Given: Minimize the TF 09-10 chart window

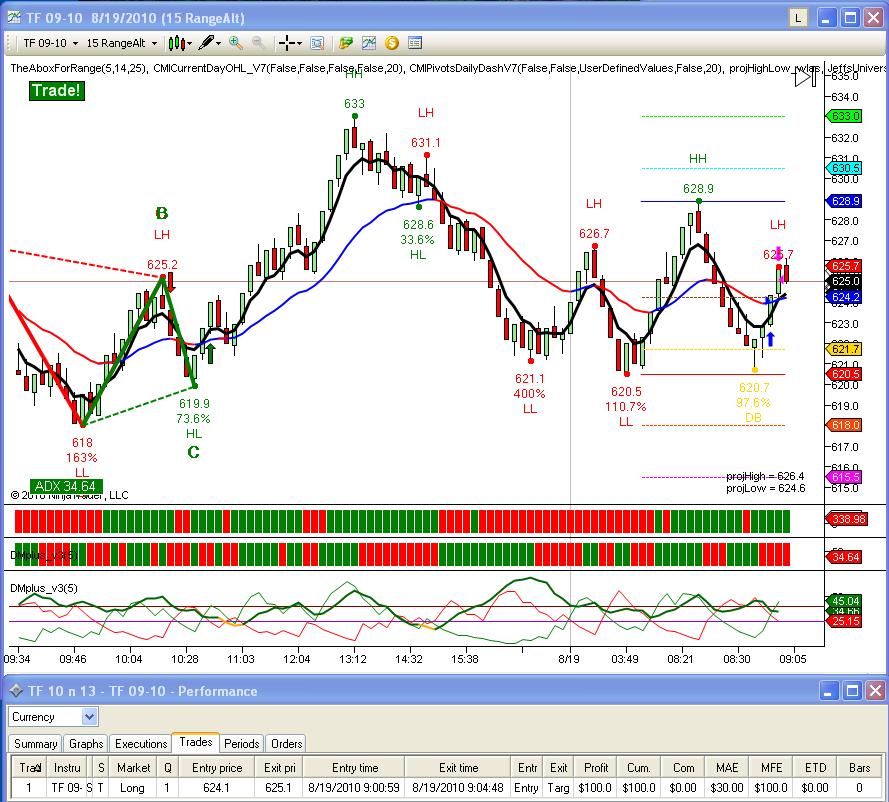Looking at the screenshot, I should pos(826,18).
